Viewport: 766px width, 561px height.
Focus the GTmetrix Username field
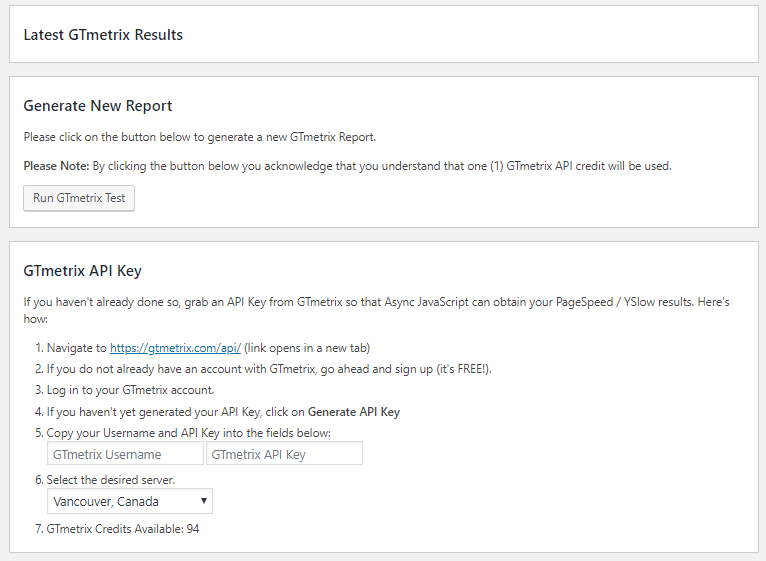(x=125, y=453)
